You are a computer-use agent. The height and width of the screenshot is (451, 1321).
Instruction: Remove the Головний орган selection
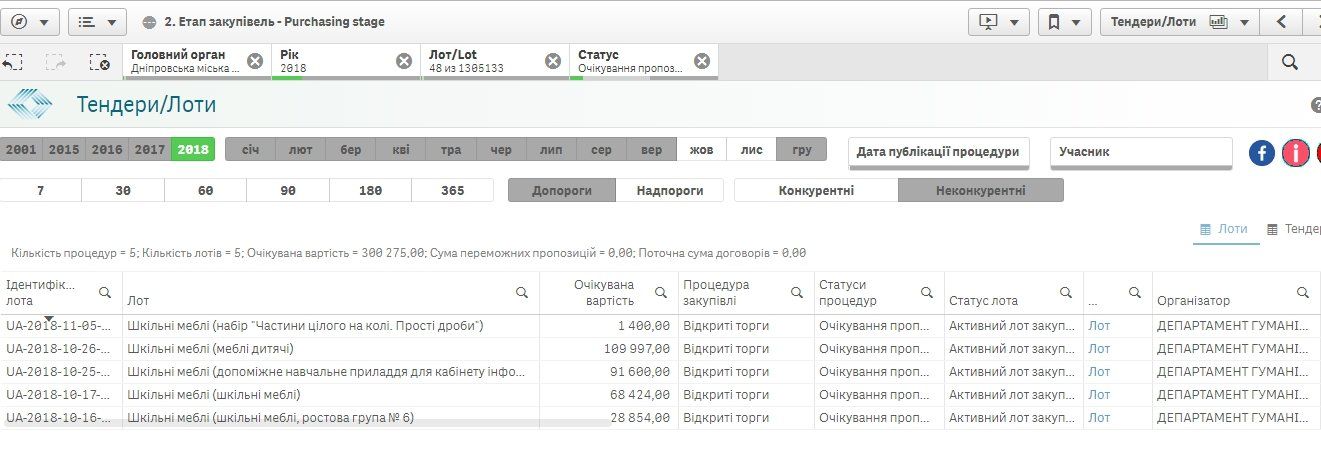pos(255,61)
